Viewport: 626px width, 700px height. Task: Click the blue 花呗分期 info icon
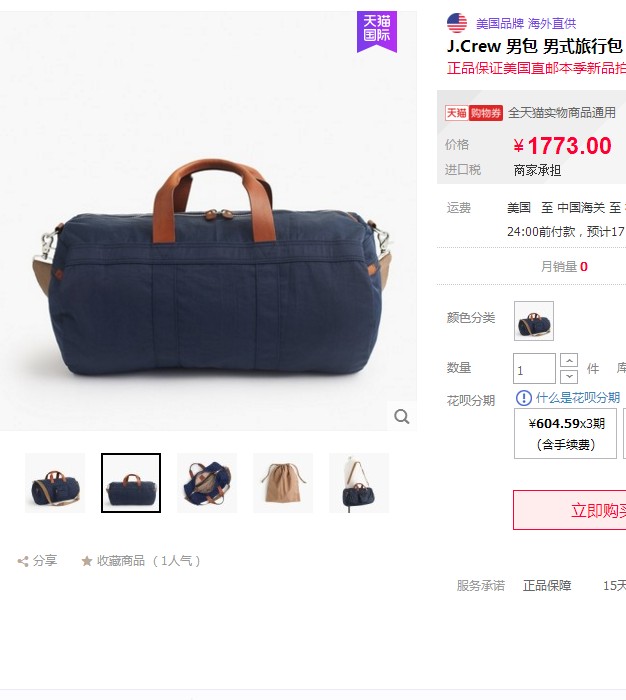click(524, 398)
